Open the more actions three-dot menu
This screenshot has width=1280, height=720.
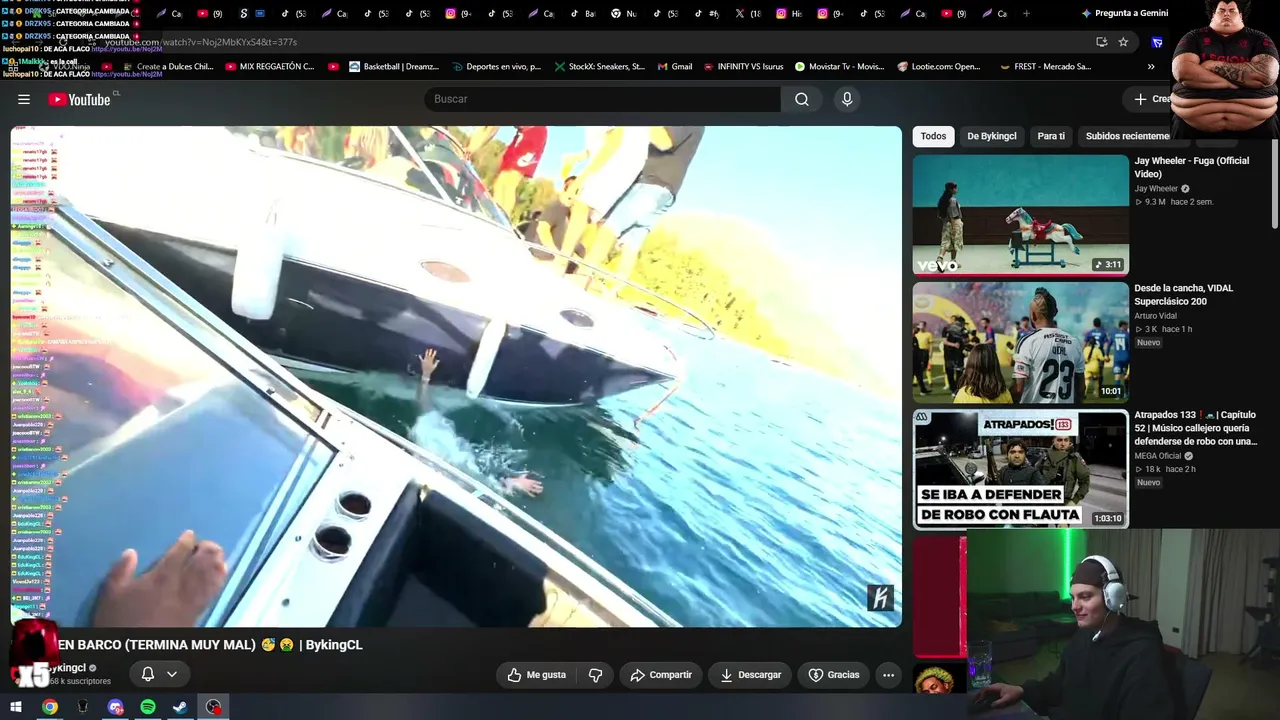pos(888,675)
